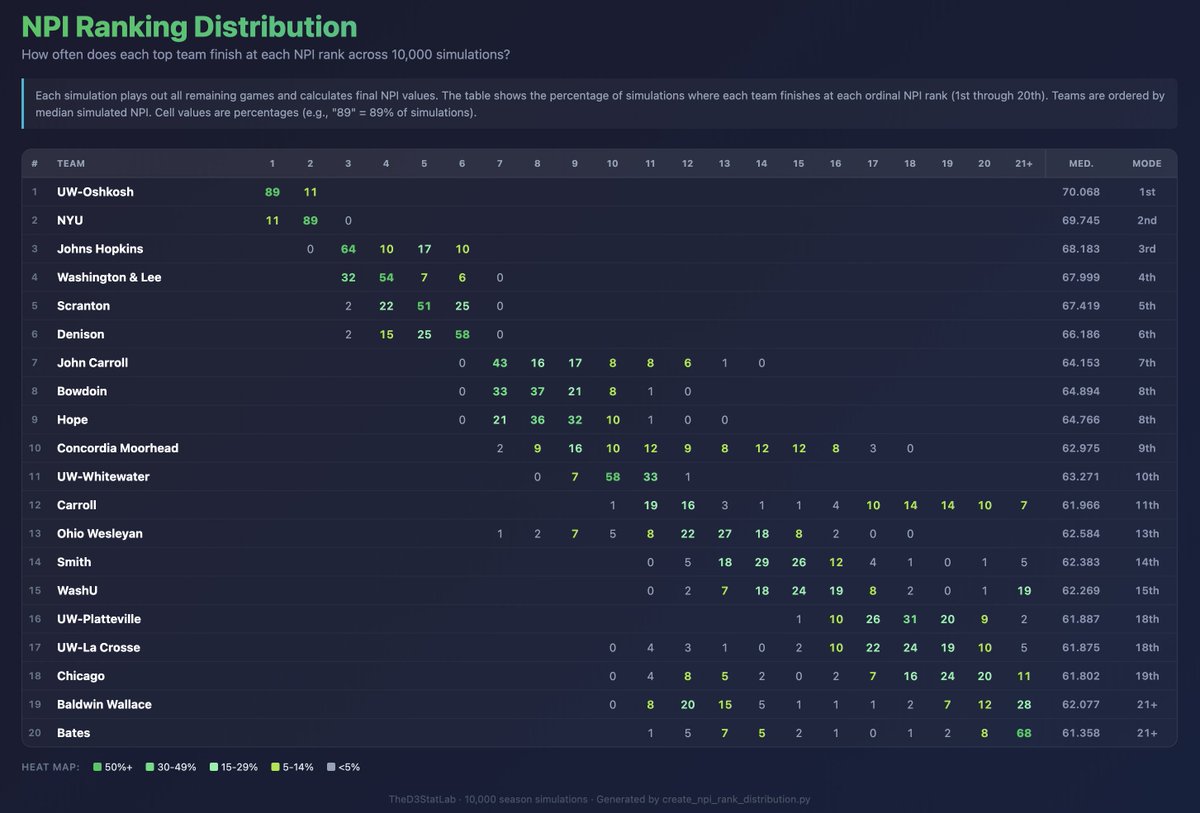The image size is (1200, 813).
Task: Select the Denison team name
Action: [80, 334]
